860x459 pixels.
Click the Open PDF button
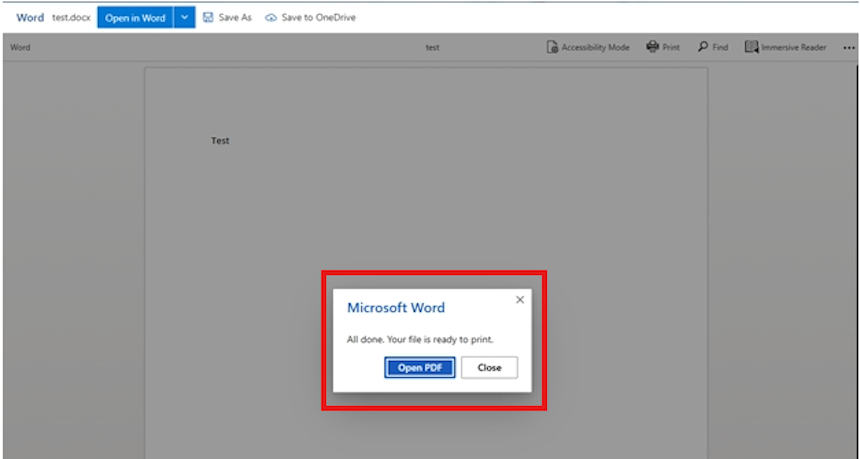tap(420, 368)
